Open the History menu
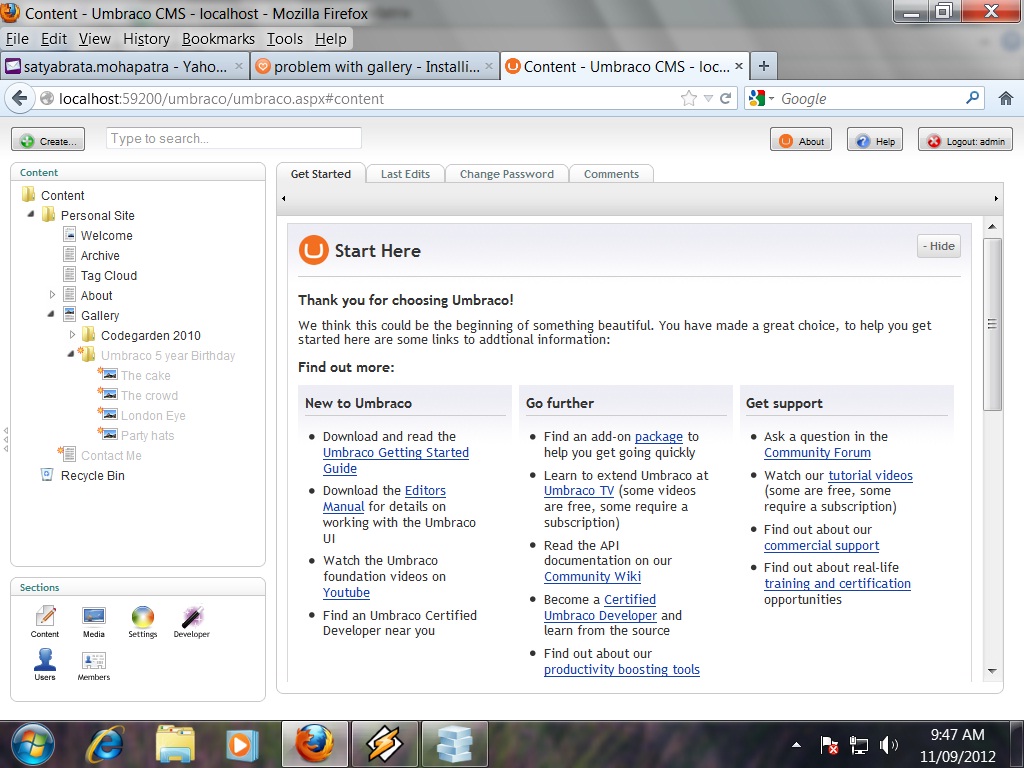The width and height of the screenshot is (1024, 768). pos(146,39)
